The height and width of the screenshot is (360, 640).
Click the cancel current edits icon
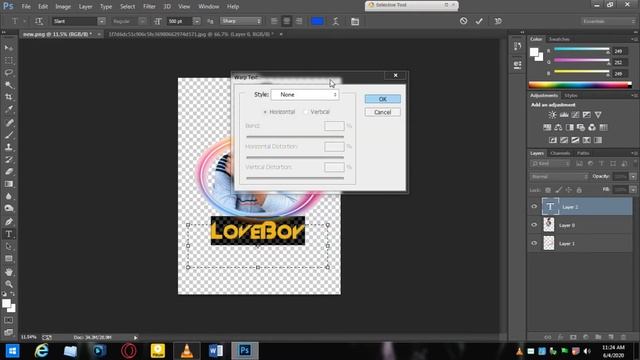463,21
